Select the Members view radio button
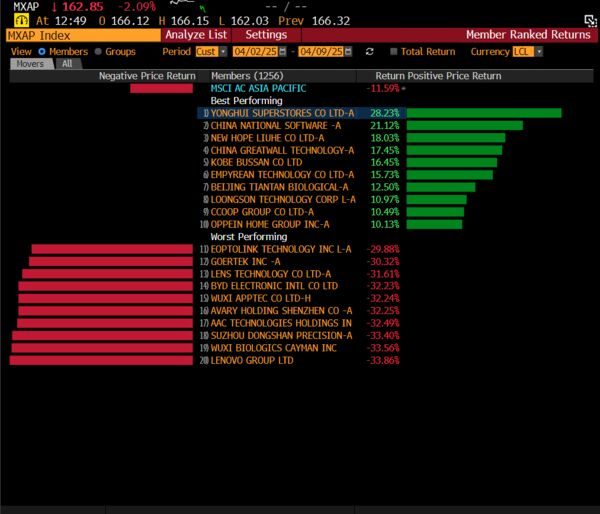Screen dimensions: 600x514 tap(41, 51)
